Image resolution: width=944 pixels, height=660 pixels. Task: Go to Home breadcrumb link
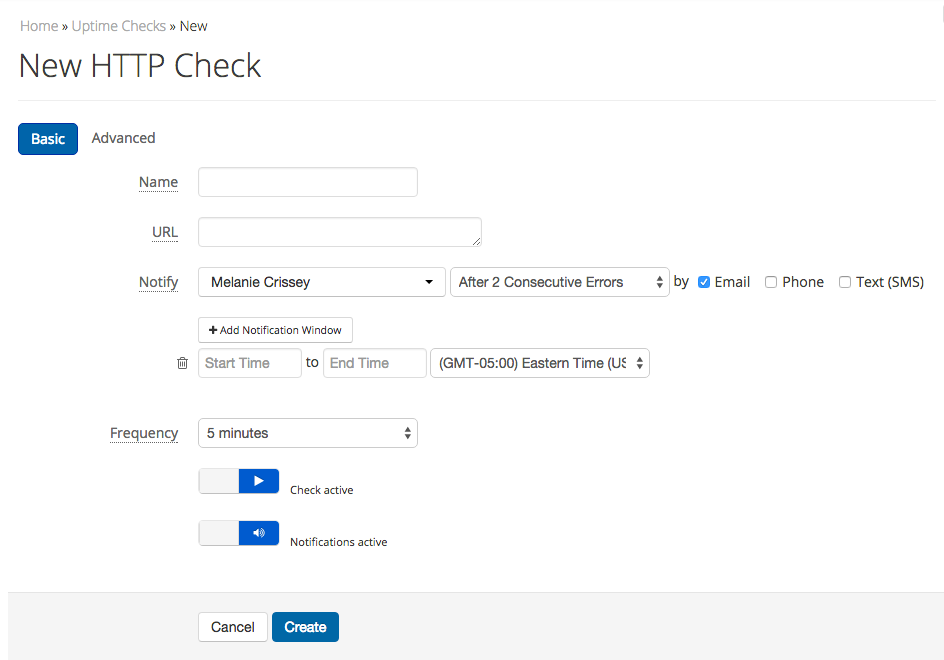pos(39,26)
